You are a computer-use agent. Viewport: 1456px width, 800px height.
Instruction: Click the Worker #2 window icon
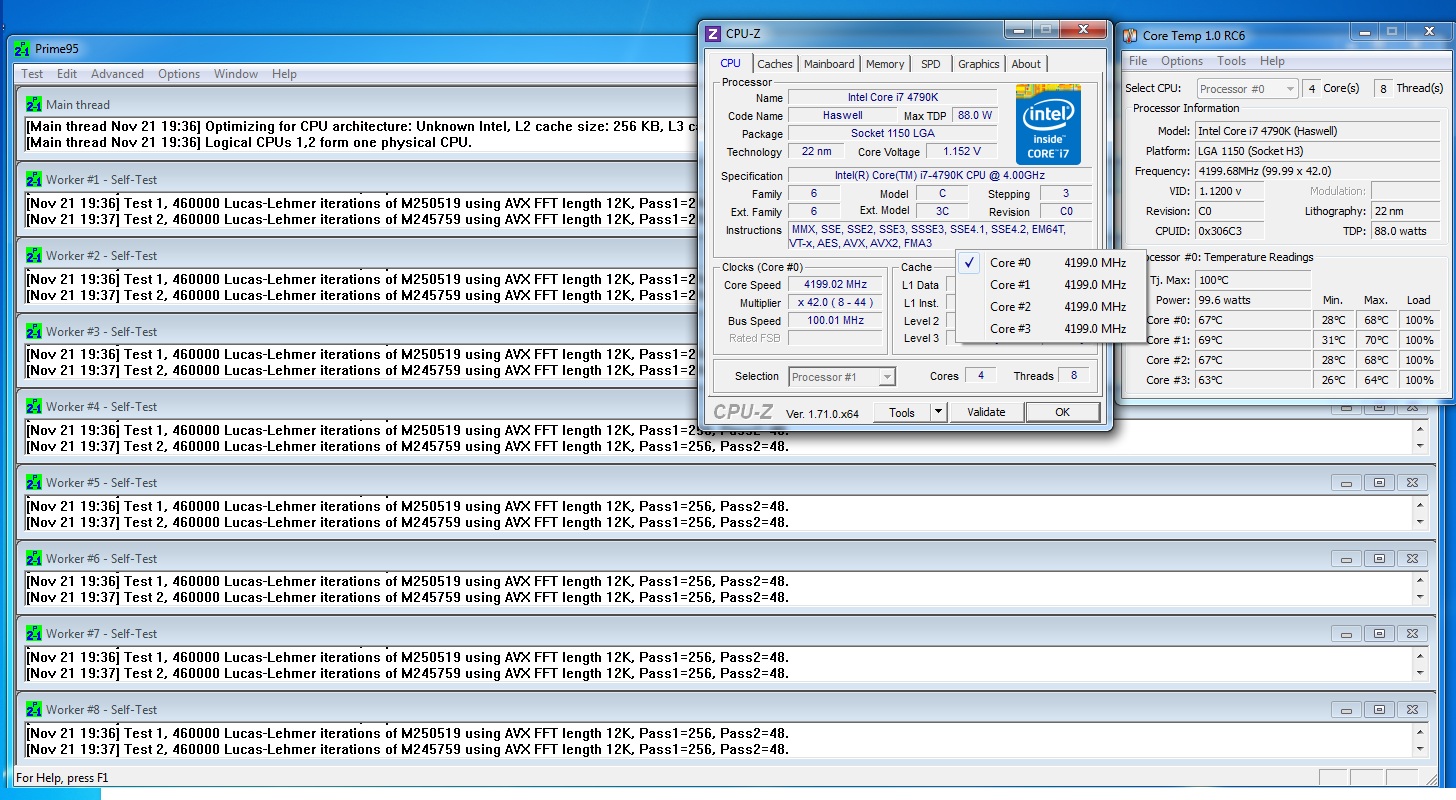[34, 255]
